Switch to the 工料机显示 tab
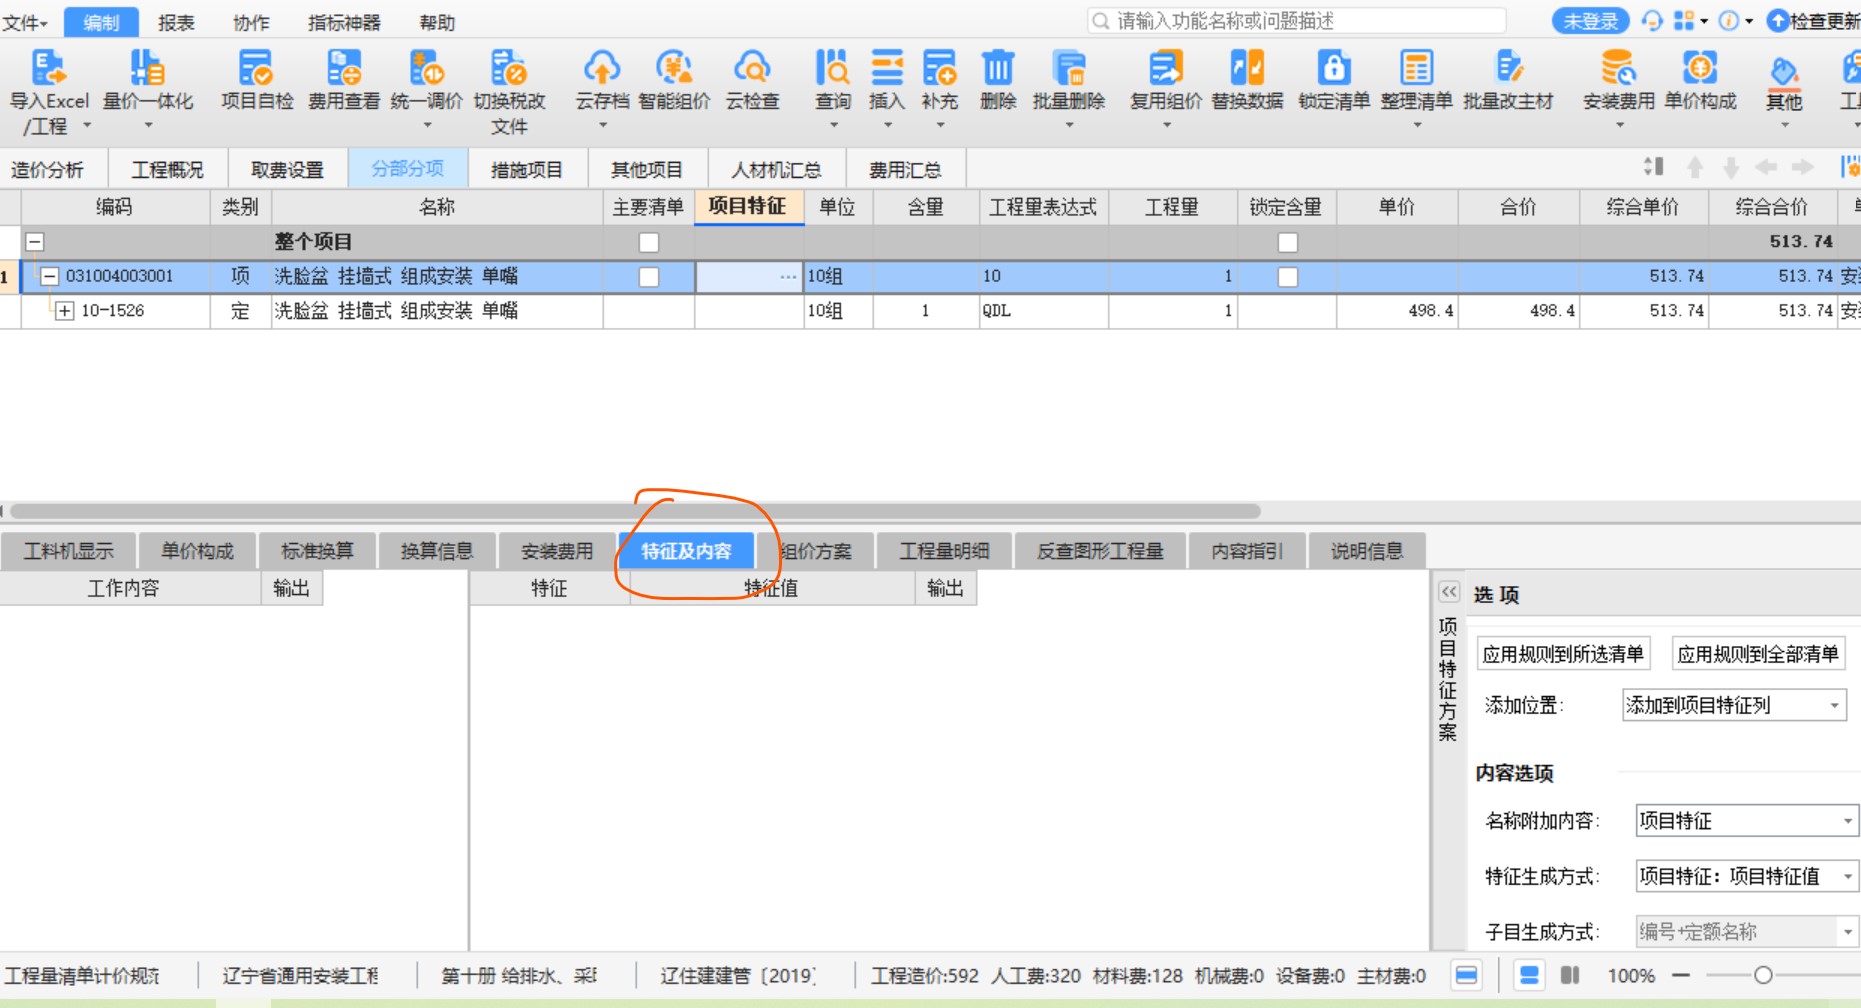Viewport: 1861px width, 1008px height. click(x=68, y=551)
